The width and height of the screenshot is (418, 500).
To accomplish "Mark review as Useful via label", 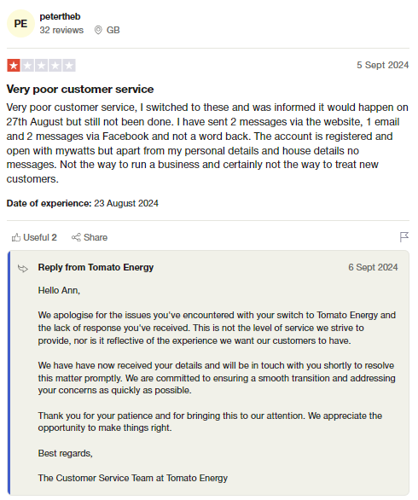I will coord(40,237).
